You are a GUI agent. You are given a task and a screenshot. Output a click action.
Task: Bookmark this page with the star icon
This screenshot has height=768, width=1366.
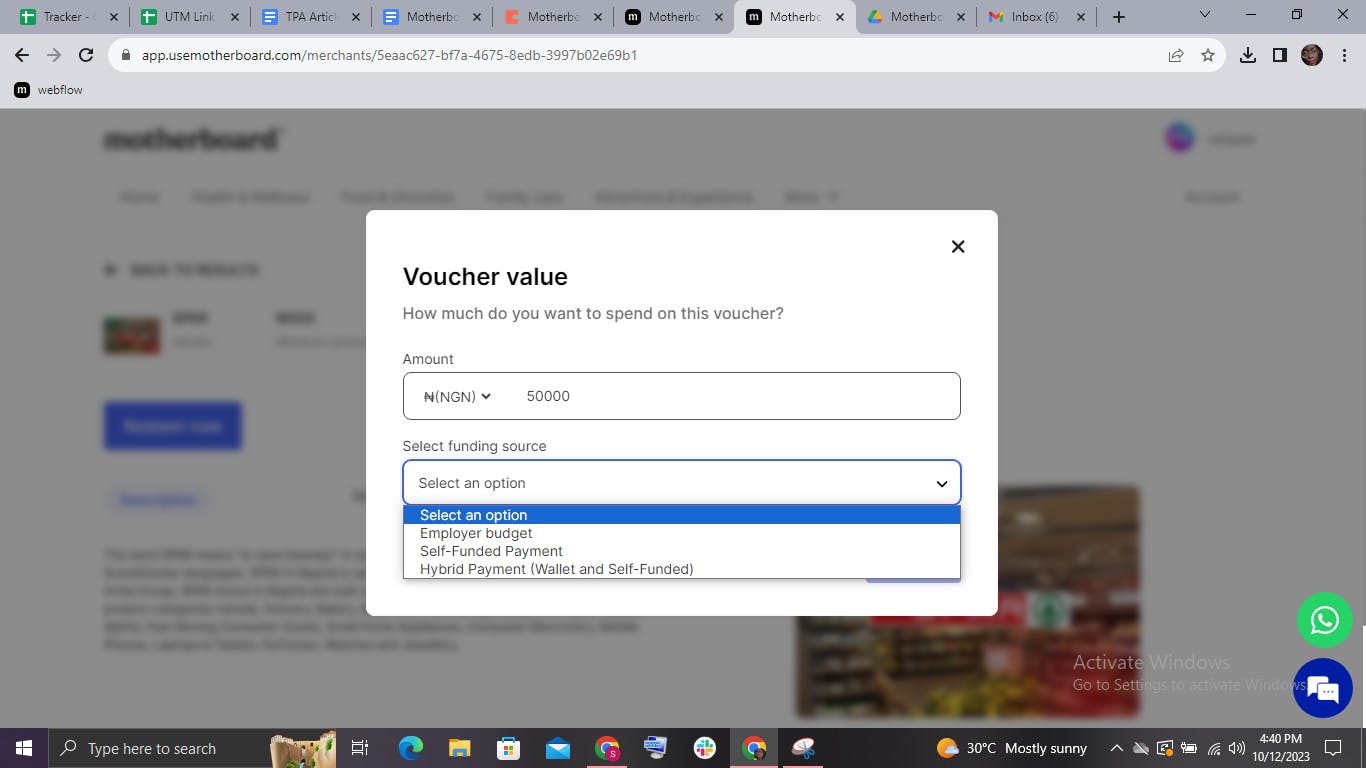pyautogui.click(x=1208, y=55)
